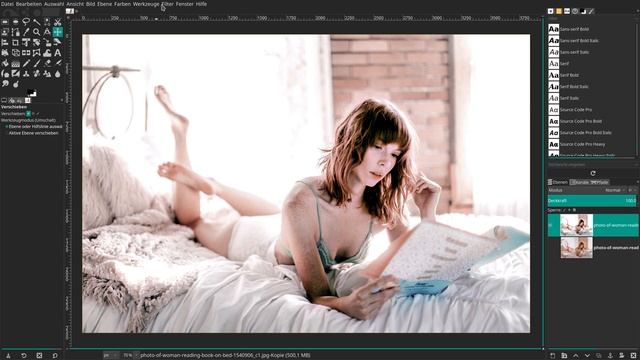Select the Serif Bold Italic font

574,87
